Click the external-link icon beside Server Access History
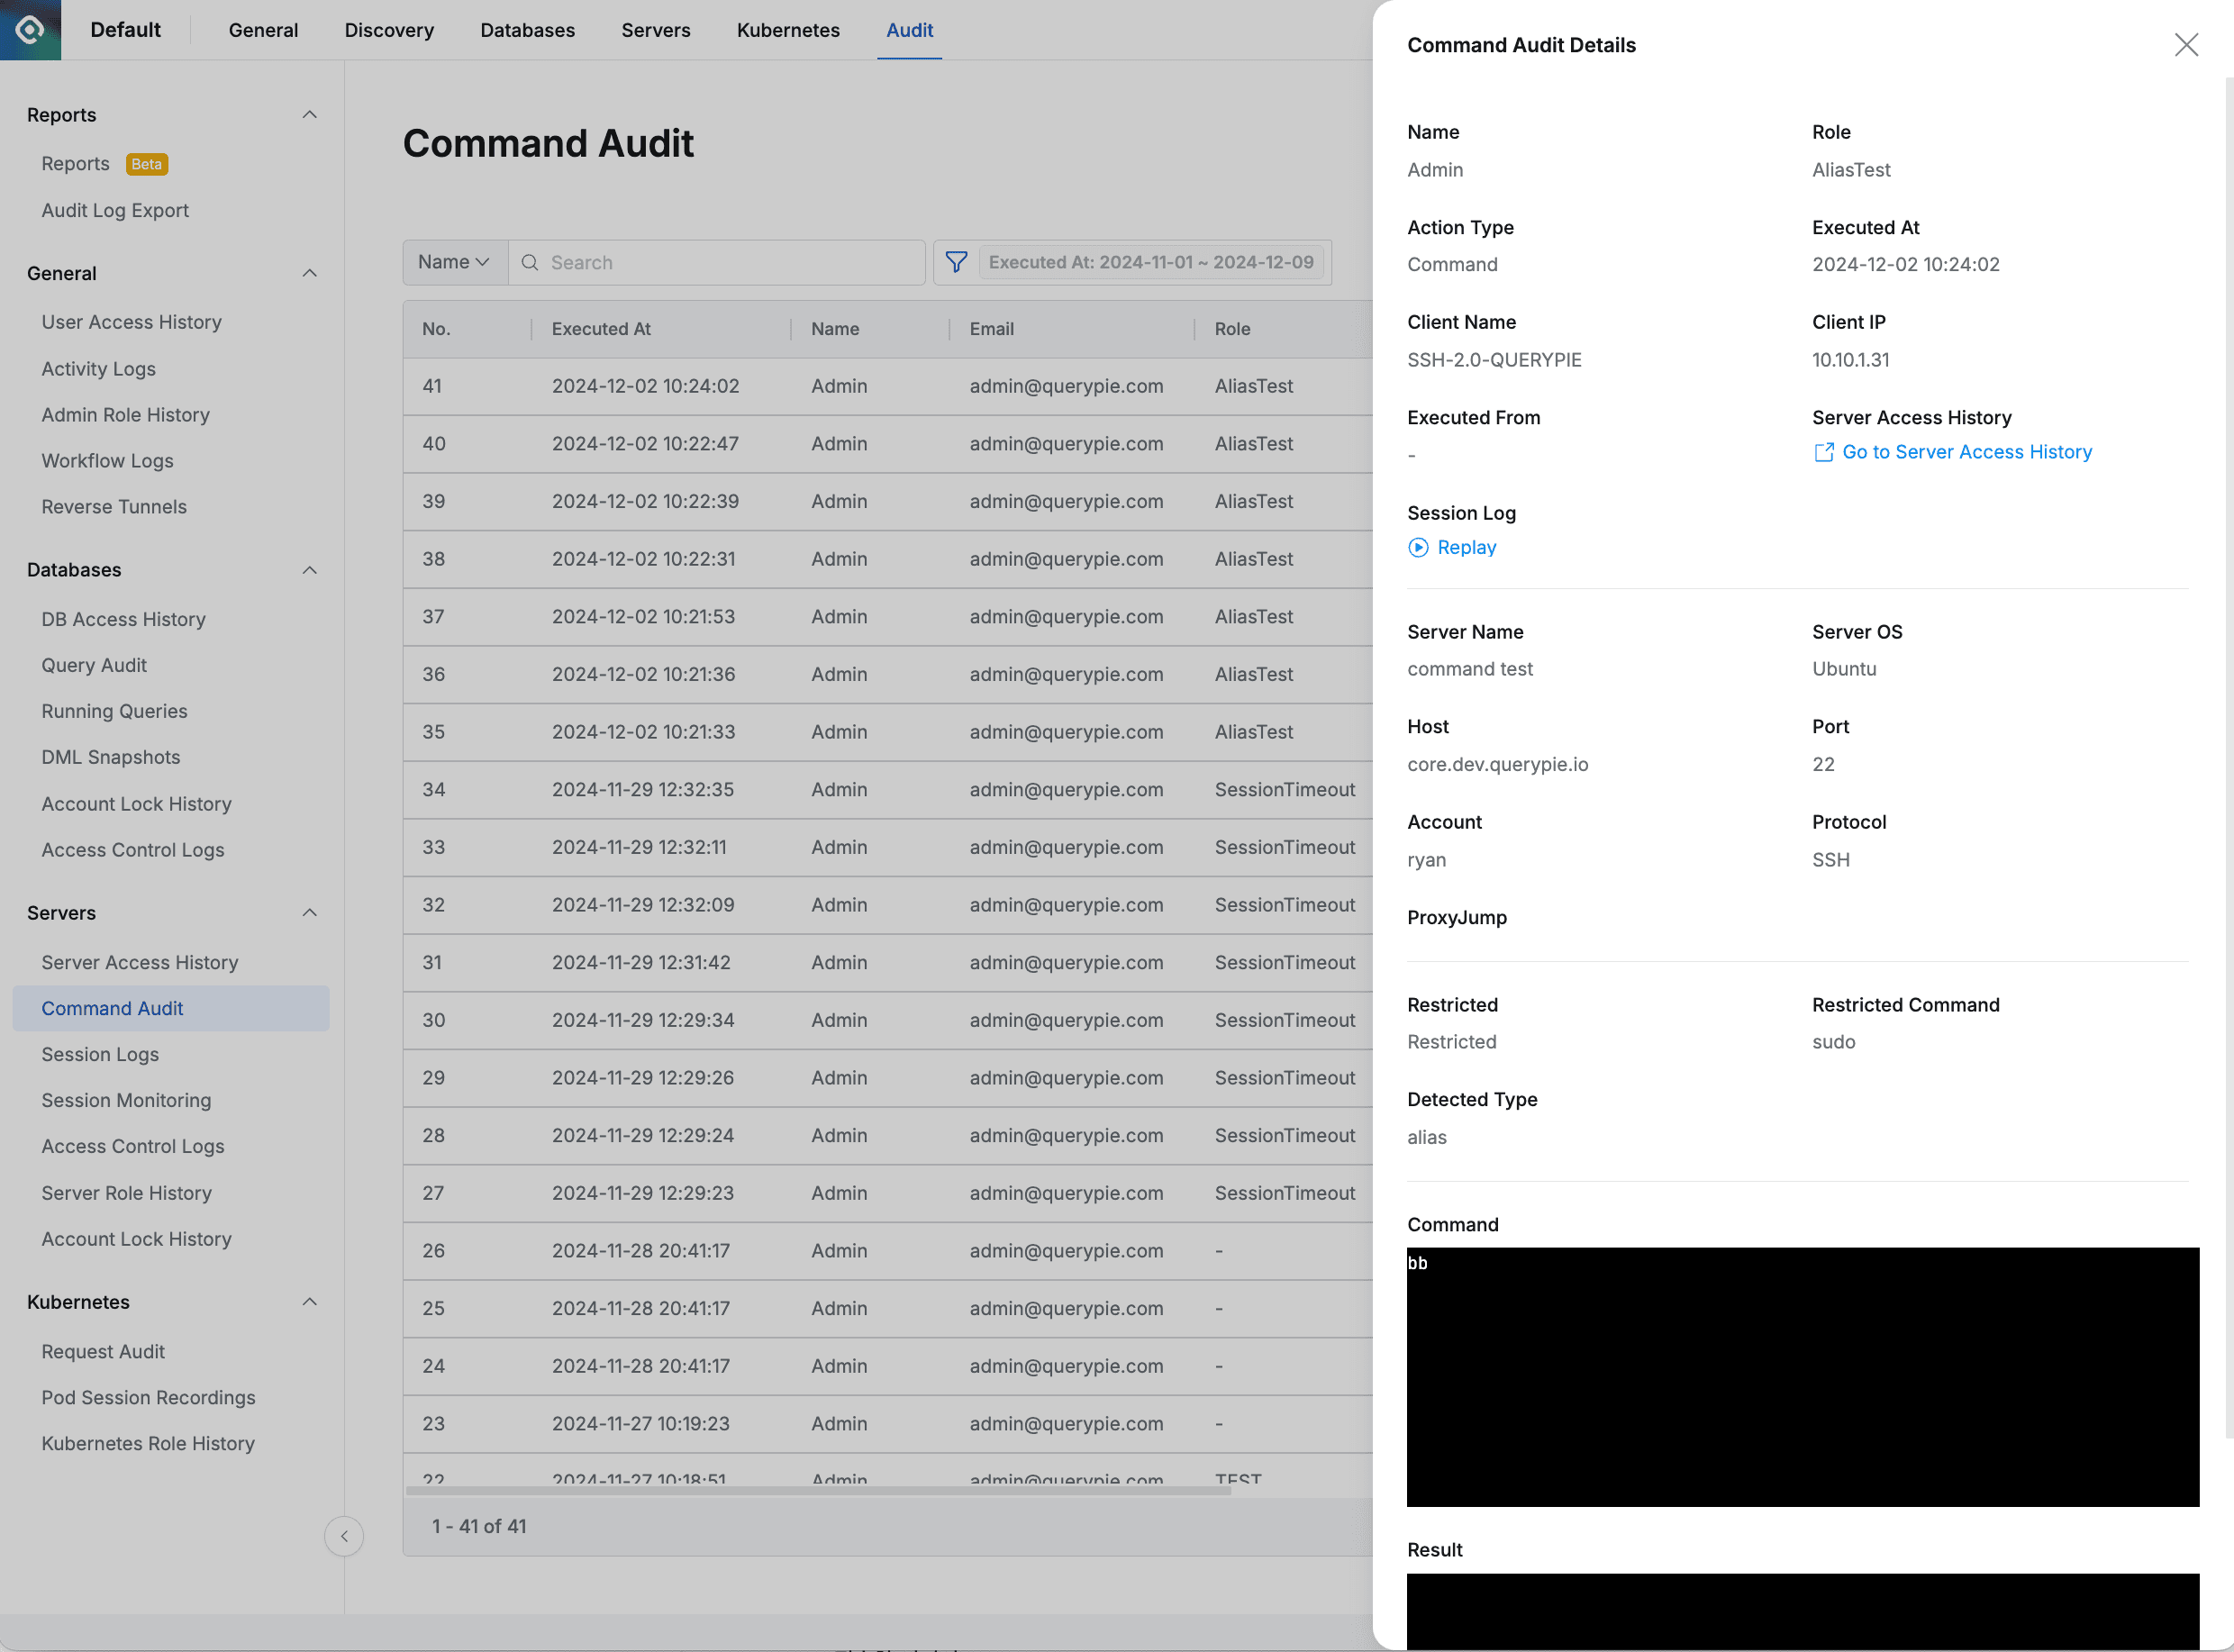The image size is (2234, 1652). click(1826, 452)
